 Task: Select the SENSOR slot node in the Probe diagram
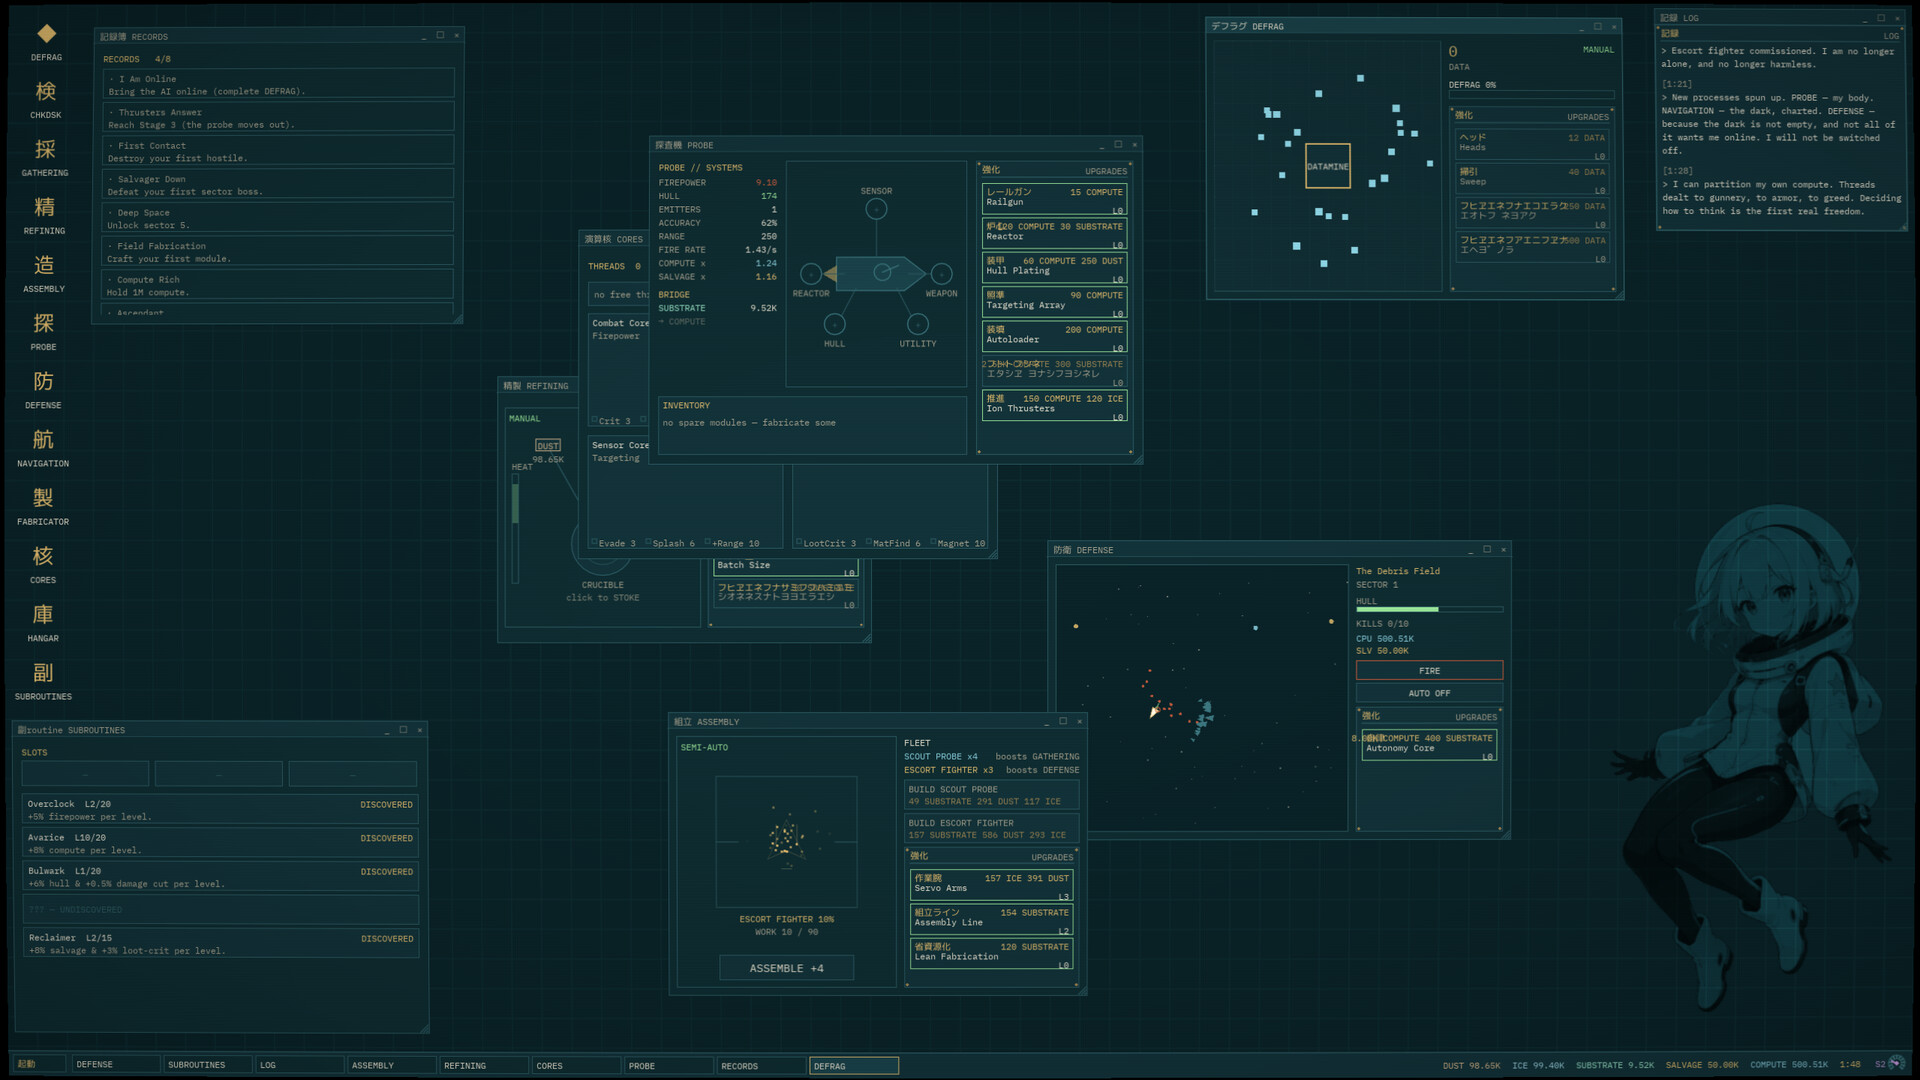coord(876,209)
